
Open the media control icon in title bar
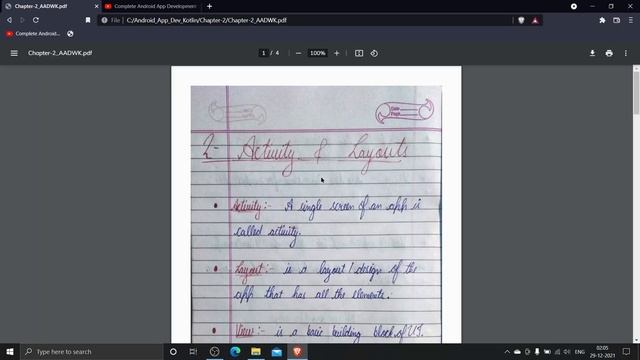[573, 6]
